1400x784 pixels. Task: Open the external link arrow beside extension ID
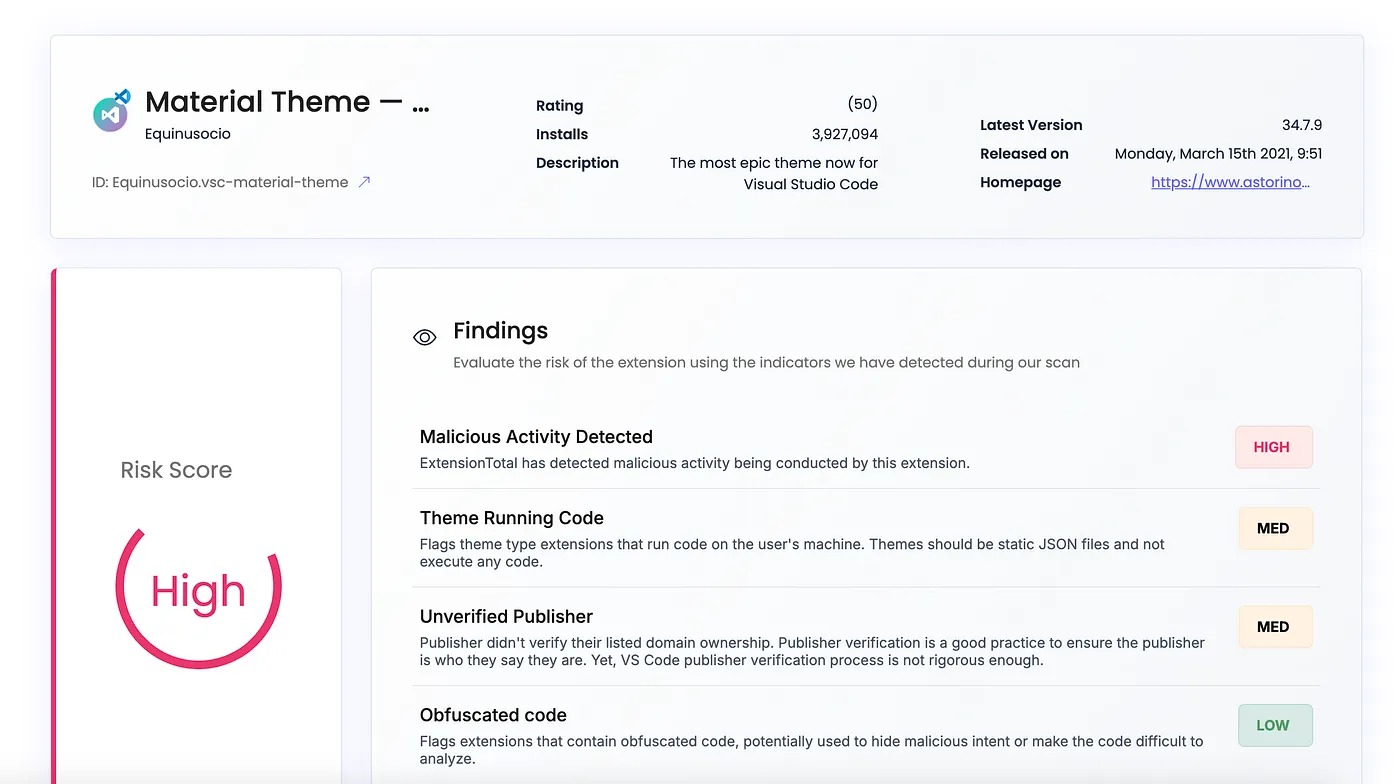[365, 182]
